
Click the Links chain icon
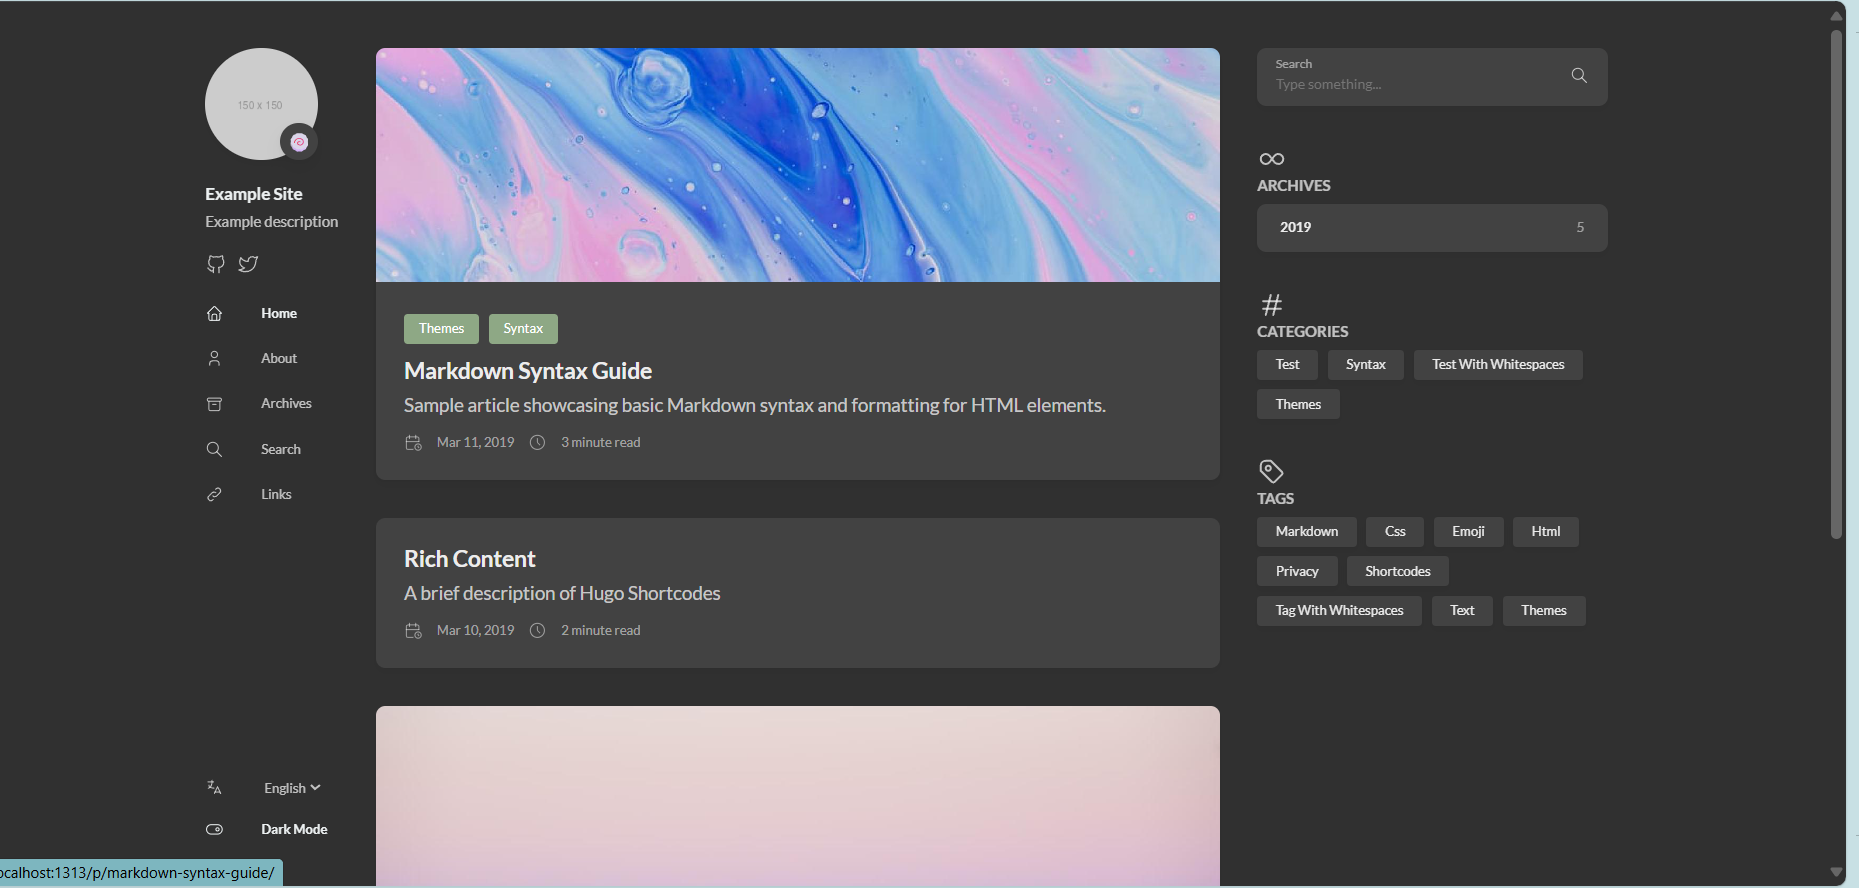214,495
